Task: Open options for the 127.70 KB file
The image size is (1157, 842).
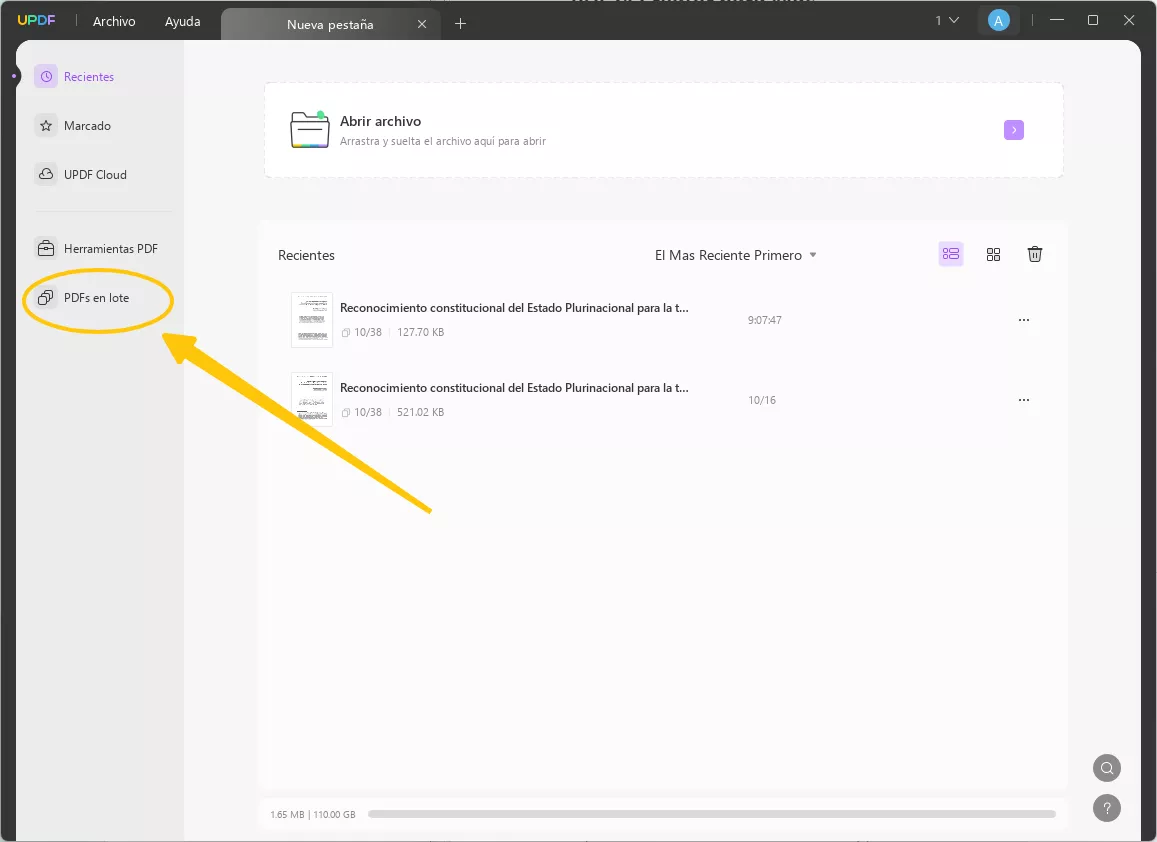Action: (1023, 320)
